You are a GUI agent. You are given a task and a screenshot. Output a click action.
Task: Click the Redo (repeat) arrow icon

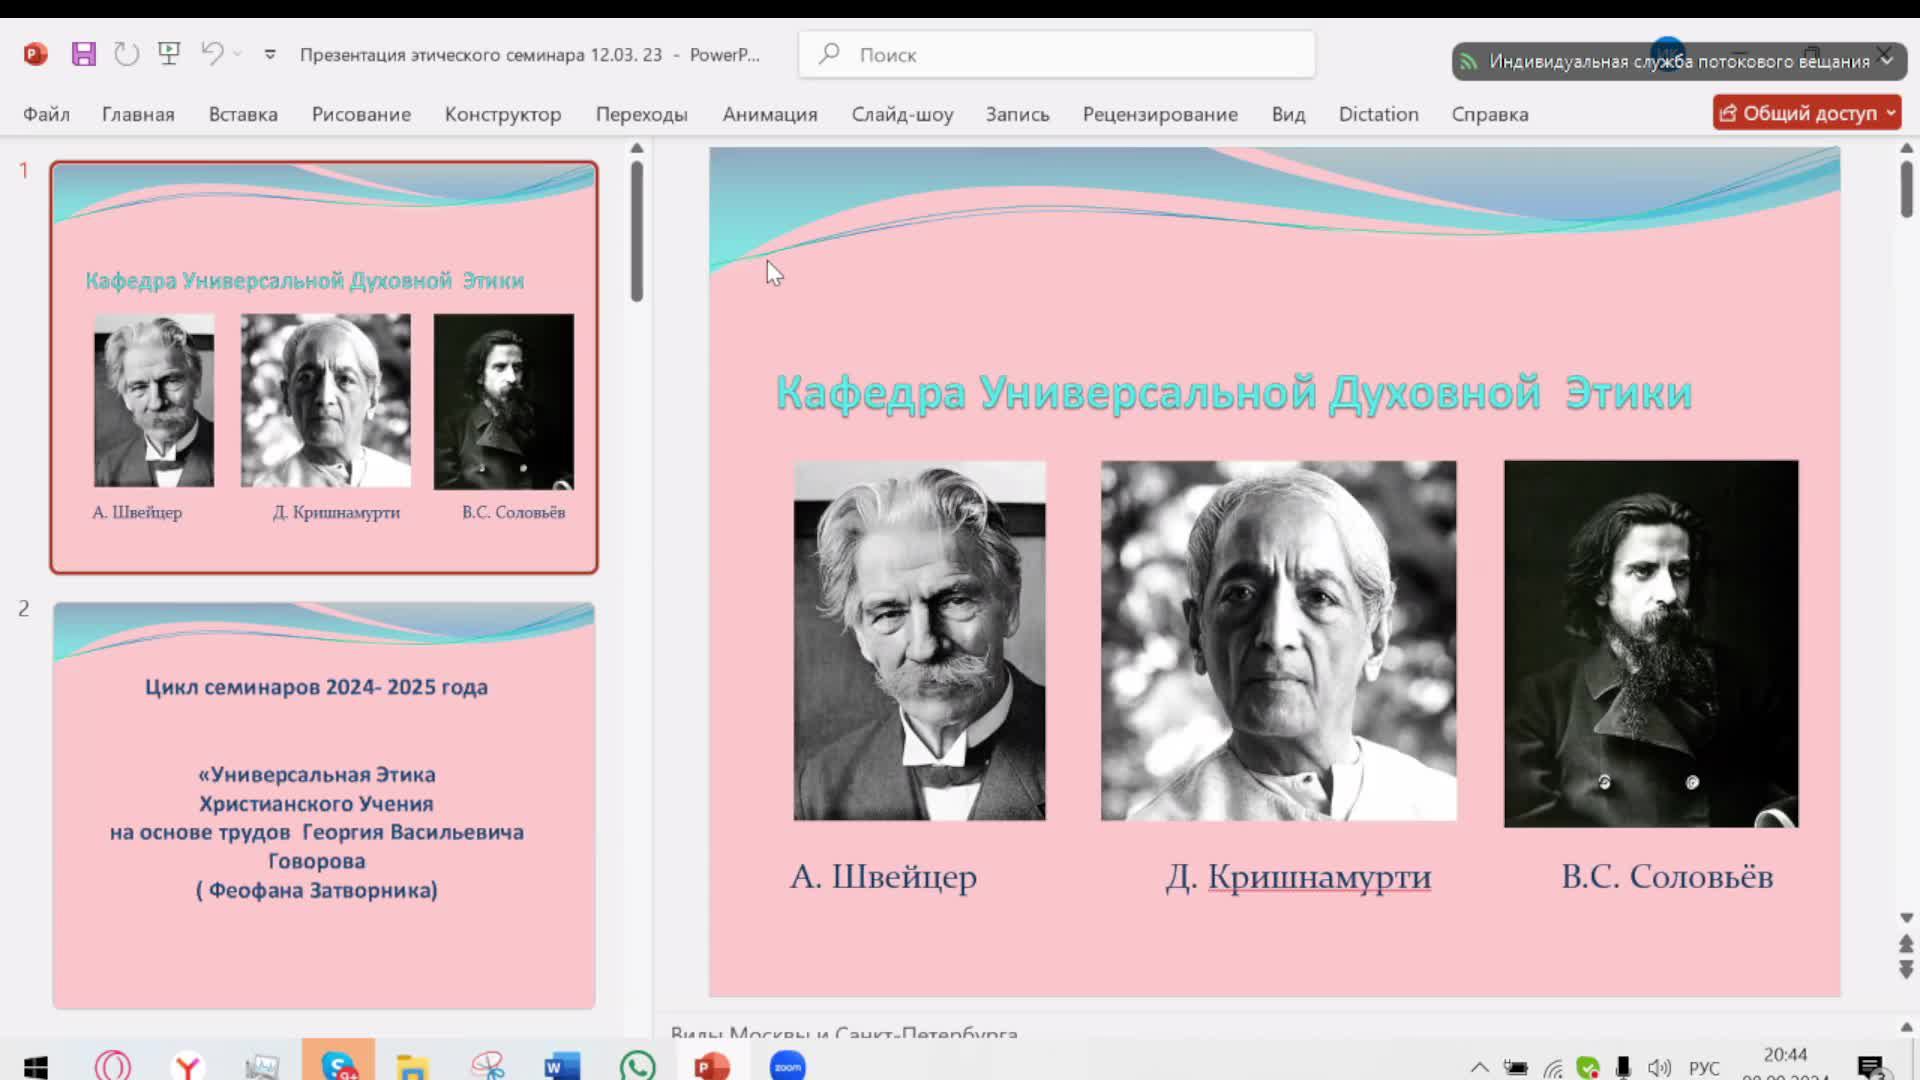[x=126, y=54]
